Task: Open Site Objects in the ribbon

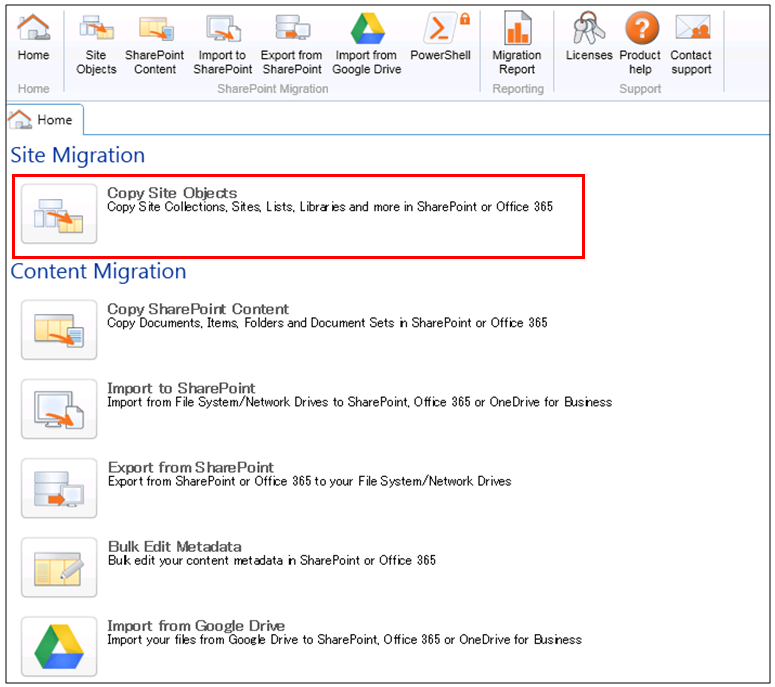Action: 96,44
